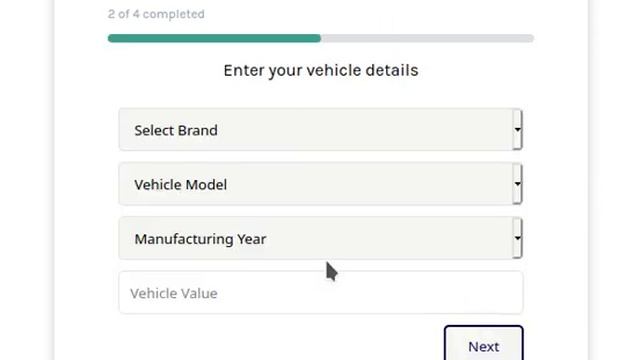Click the Manufacturing Year dropdown arrow
The image size is (640, 360).
click(x=518, y=238)
